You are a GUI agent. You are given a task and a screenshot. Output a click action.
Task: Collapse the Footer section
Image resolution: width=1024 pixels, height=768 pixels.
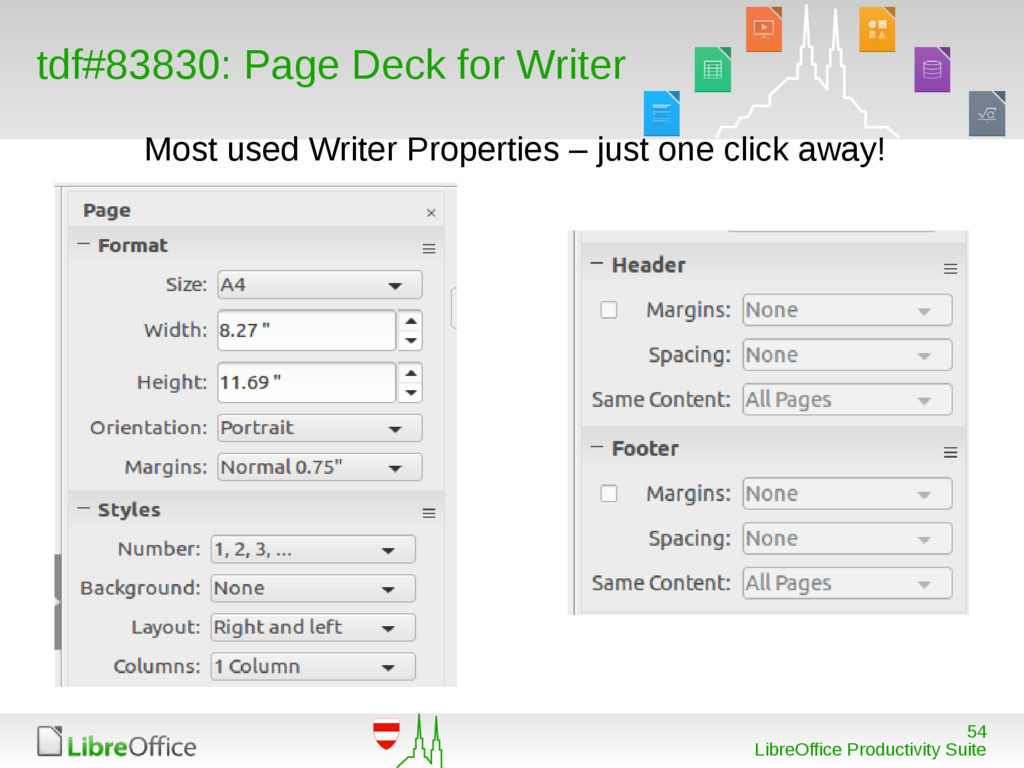596,447
